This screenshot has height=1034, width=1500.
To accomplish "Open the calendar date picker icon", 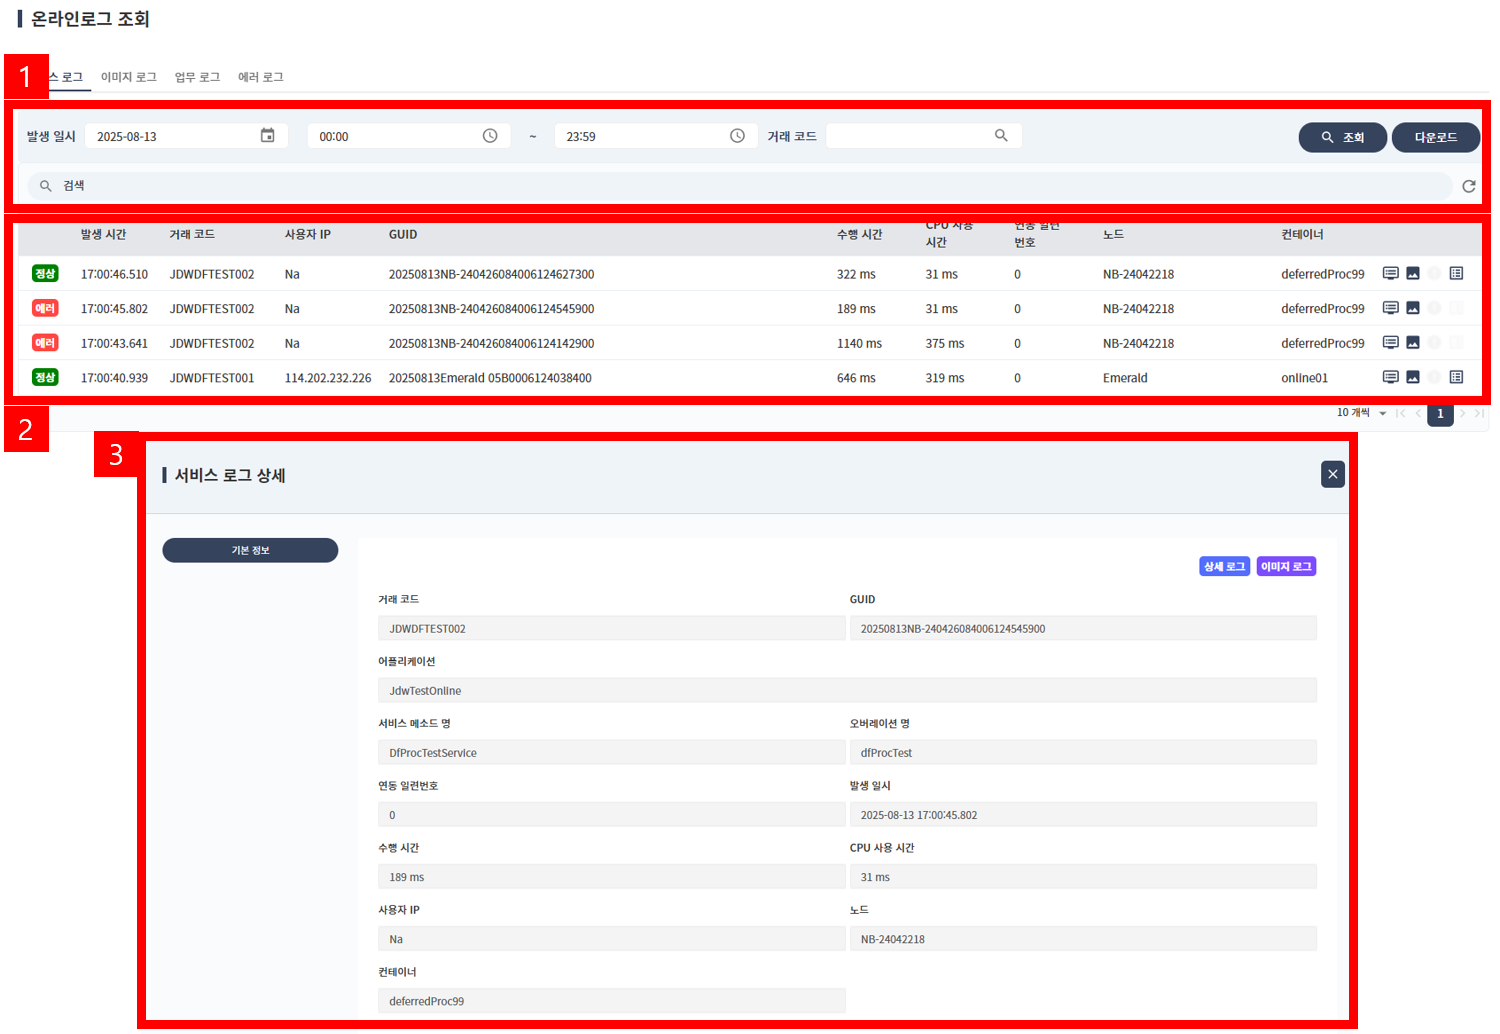I will click(267, 136).
